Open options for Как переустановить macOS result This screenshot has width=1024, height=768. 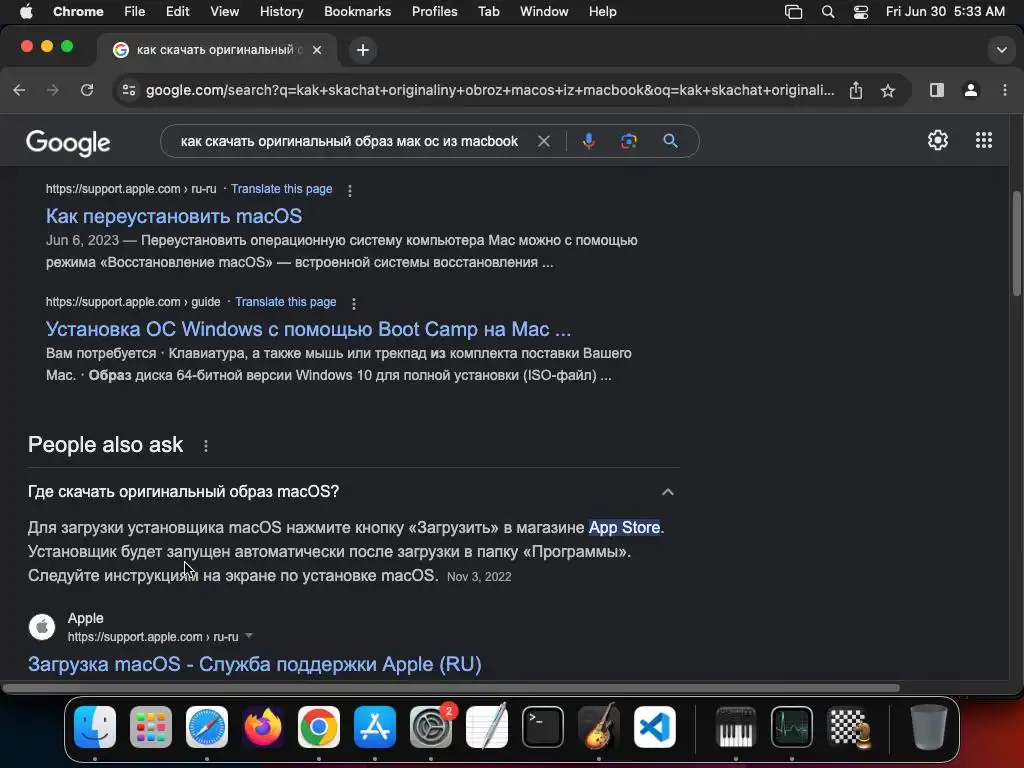(350, 190)
